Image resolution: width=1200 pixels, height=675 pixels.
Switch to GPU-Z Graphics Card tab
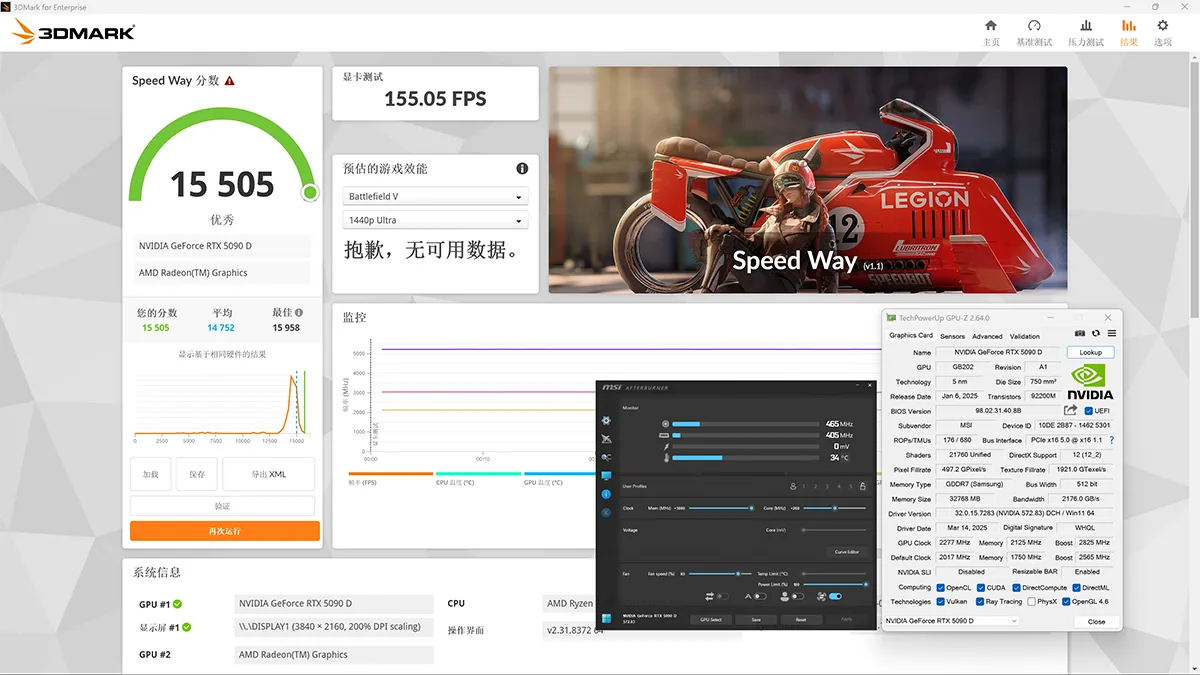[911, 336]
